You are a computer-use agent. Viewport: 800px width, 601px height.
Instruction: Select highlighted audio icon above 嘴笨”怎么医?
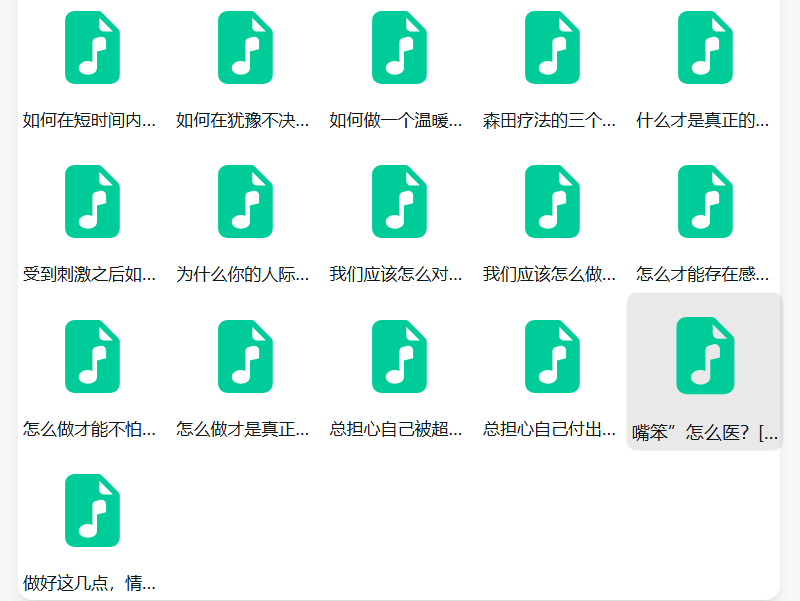[705, 356]
